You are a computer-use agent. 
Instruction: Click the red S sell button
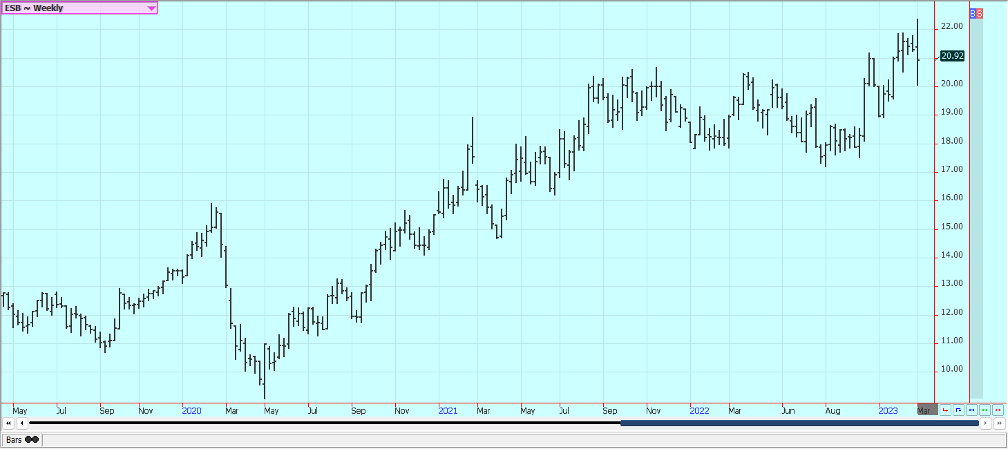coord(980,13)
